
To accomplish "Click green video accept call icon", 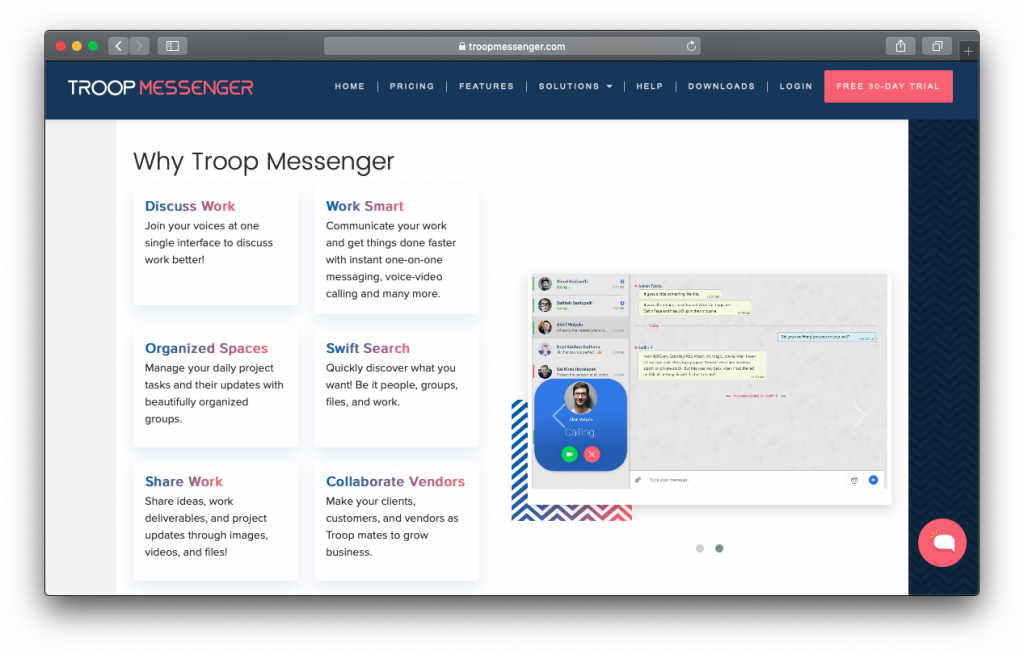I will click(x=569, y=454).
